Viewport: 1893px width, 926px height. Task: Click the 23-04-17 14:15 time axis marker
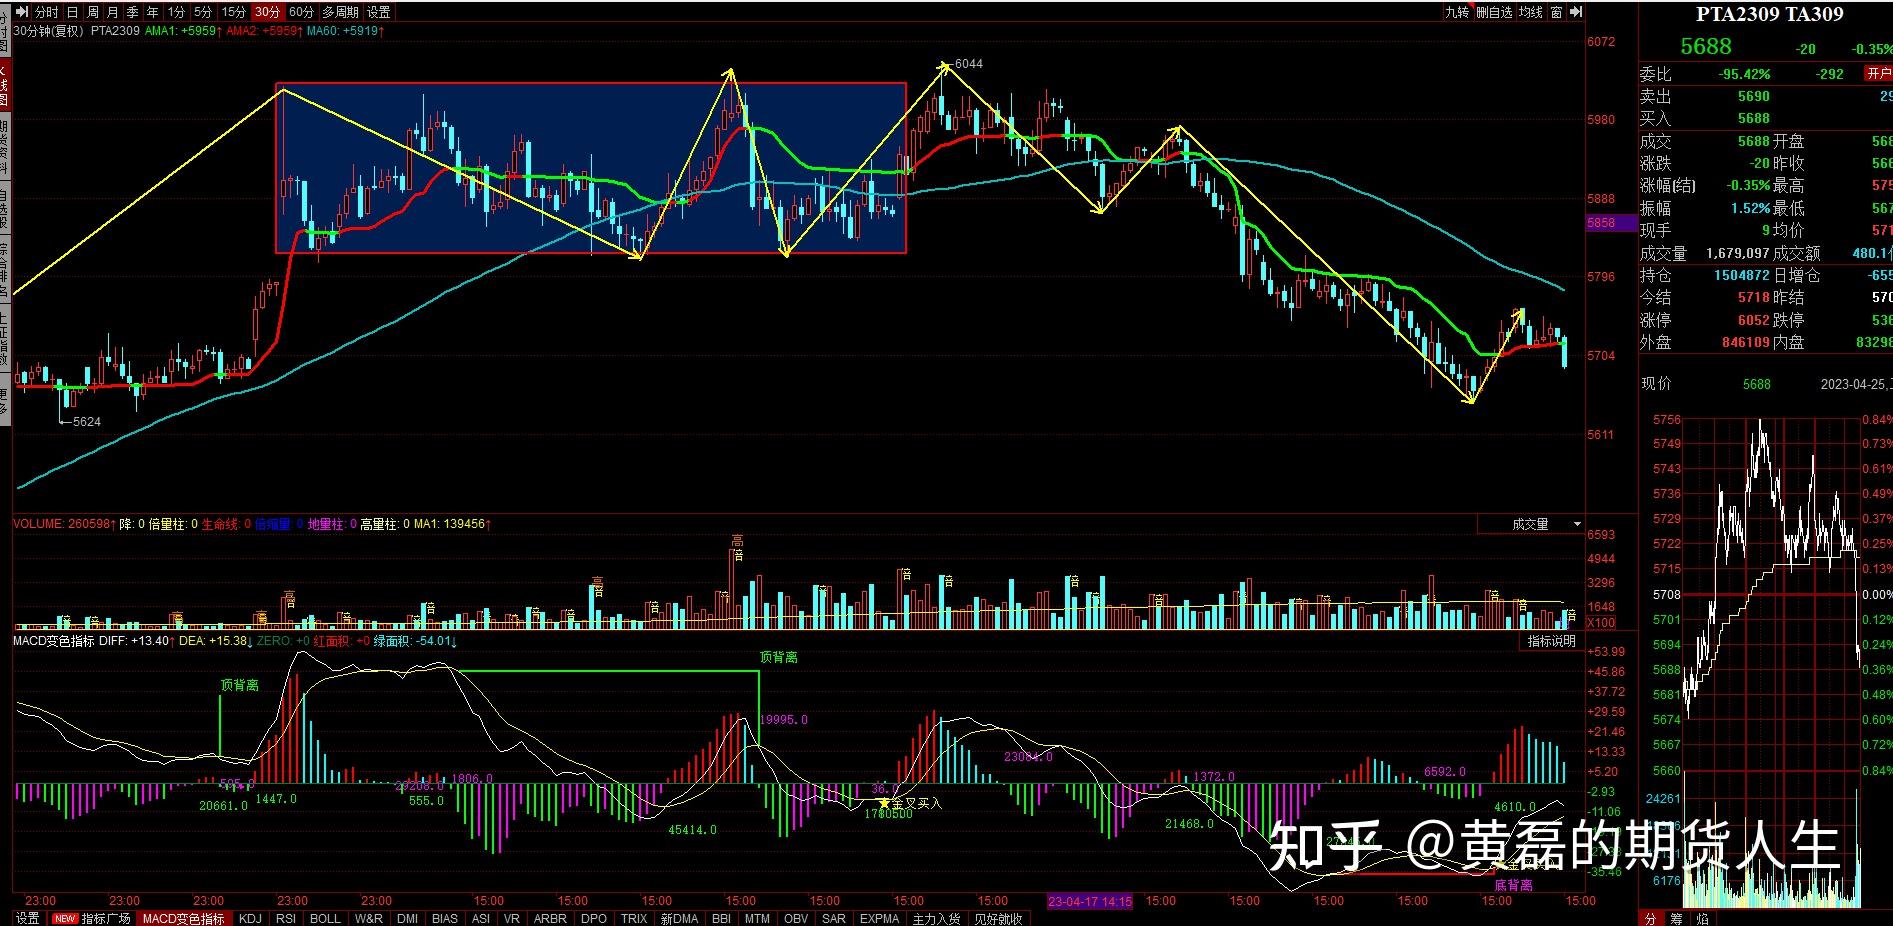point(1090,901)
